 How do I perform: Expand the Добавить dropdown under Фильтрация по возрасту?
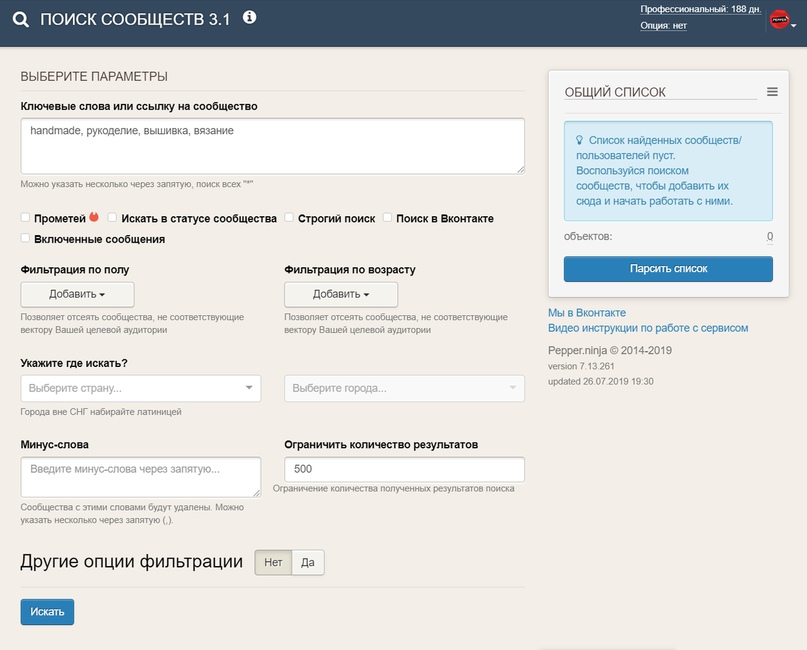[x=341, y=294]
